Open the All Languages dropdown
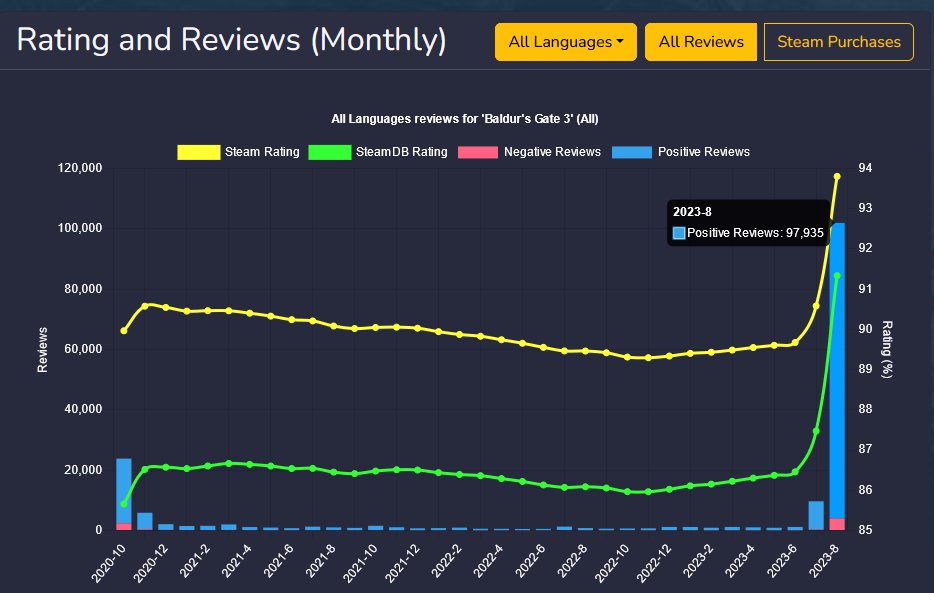The image size is (934, 593). click(x=565, y=42)
